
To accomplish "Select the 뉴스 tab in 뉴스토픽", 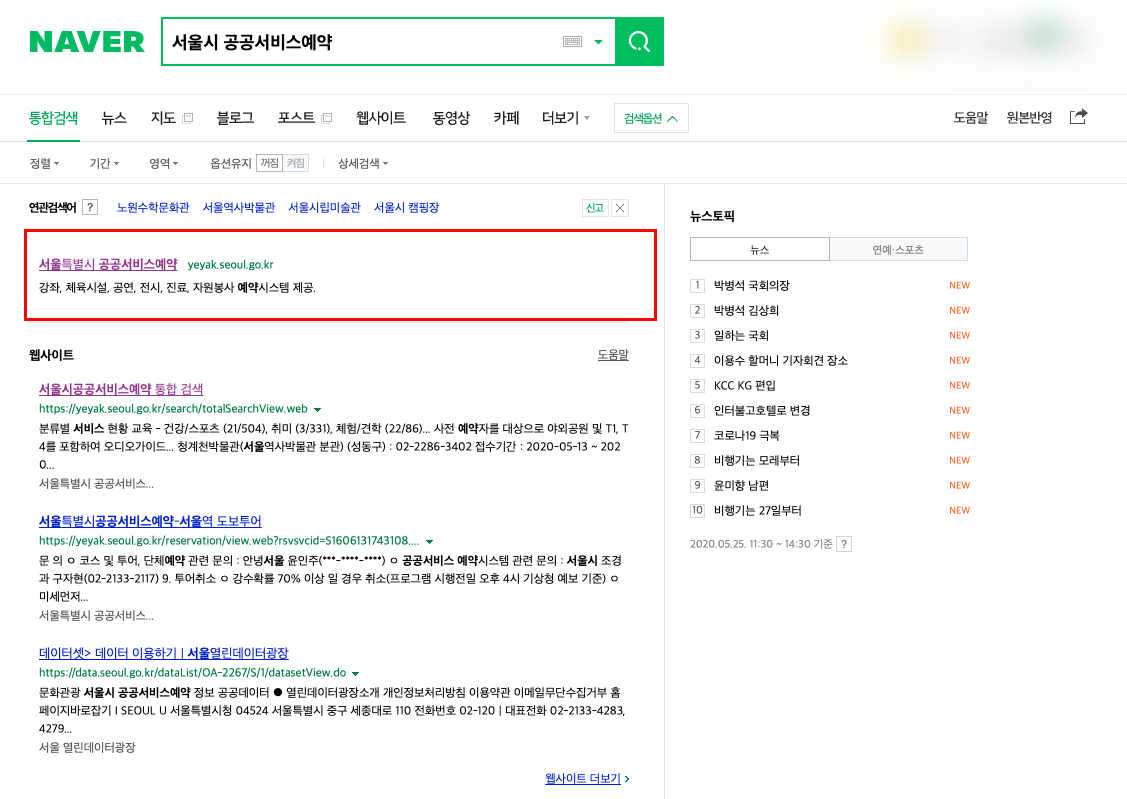I will click(760, 249).
